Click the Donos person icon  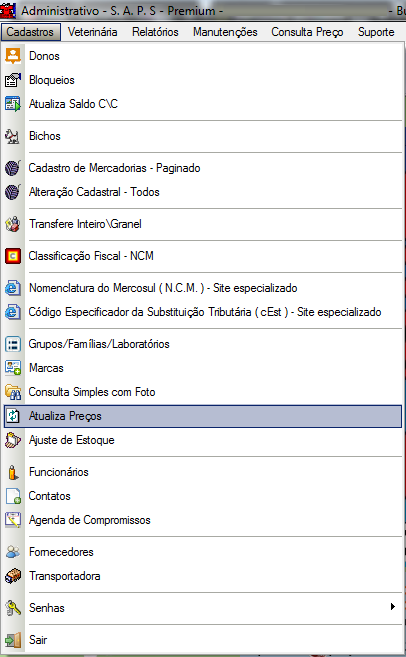click(x=13, y=56)
